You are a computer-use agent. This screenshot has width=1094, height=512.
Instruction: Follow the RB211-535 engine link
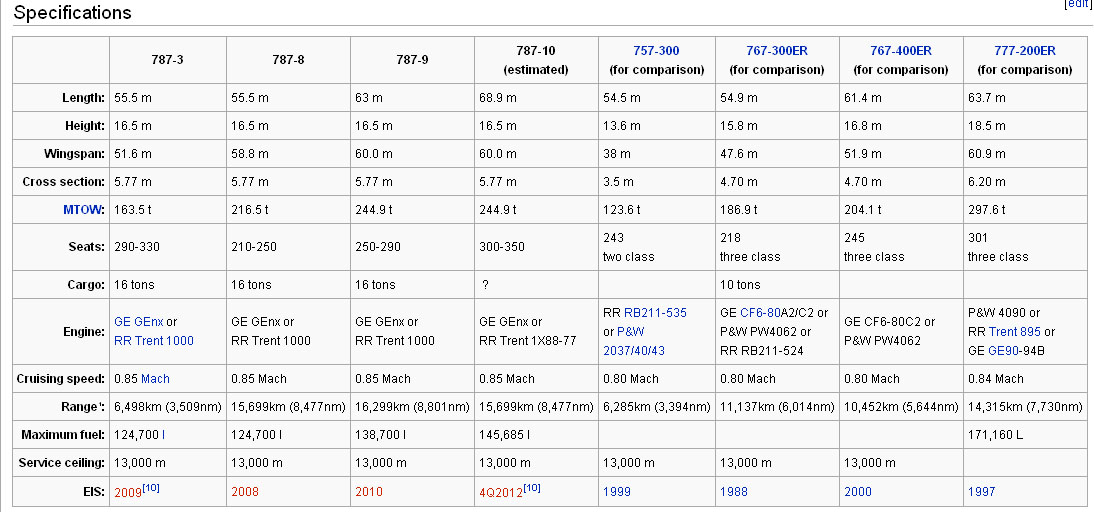(655, 313)
